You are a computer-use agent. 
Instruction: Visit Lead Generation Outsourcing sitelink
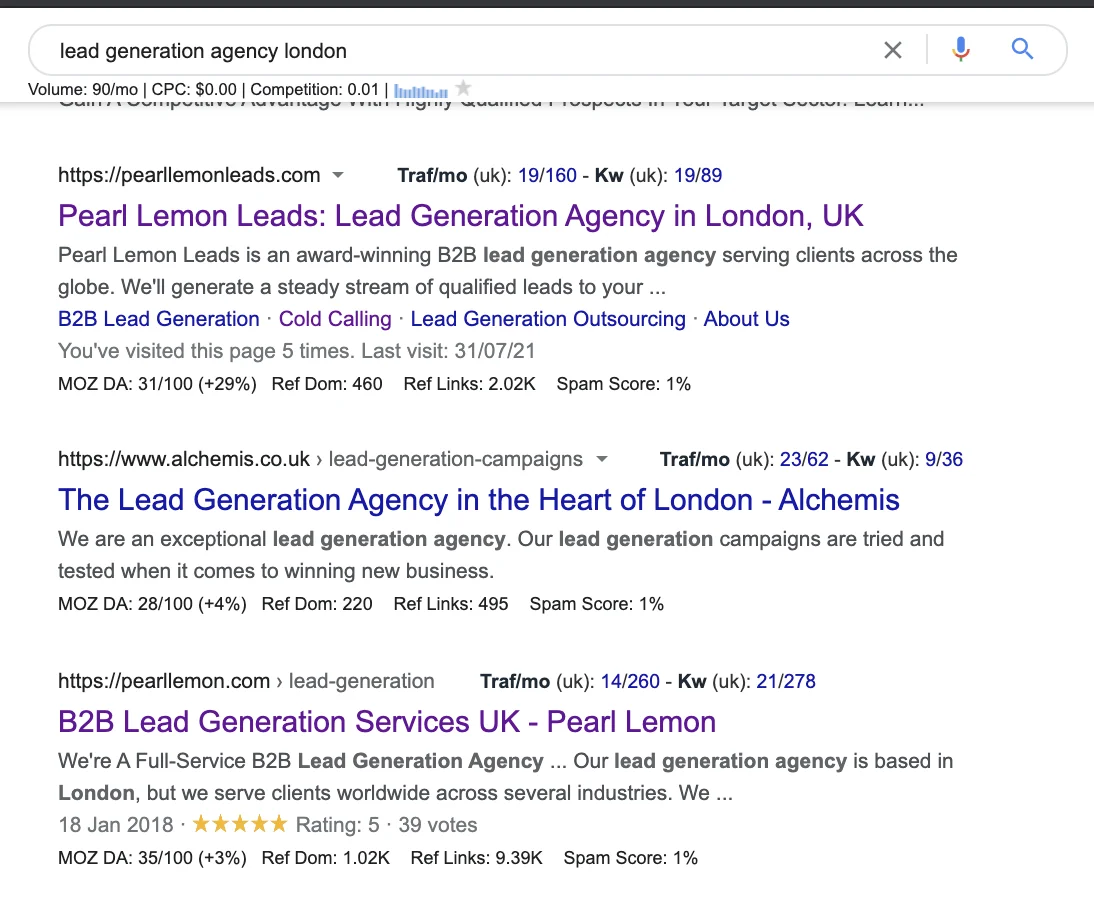[548, 319]
